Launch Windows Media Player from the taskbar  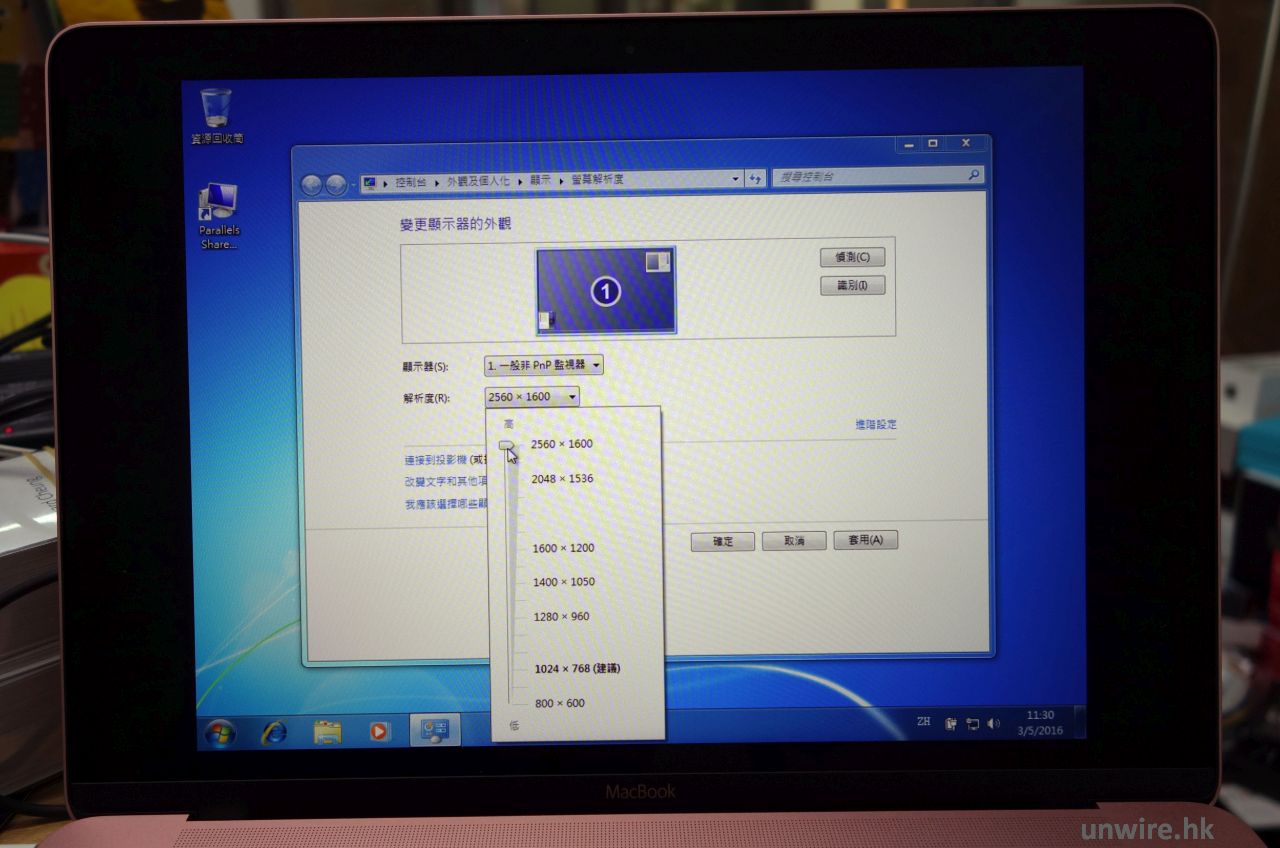click(379, 732)
